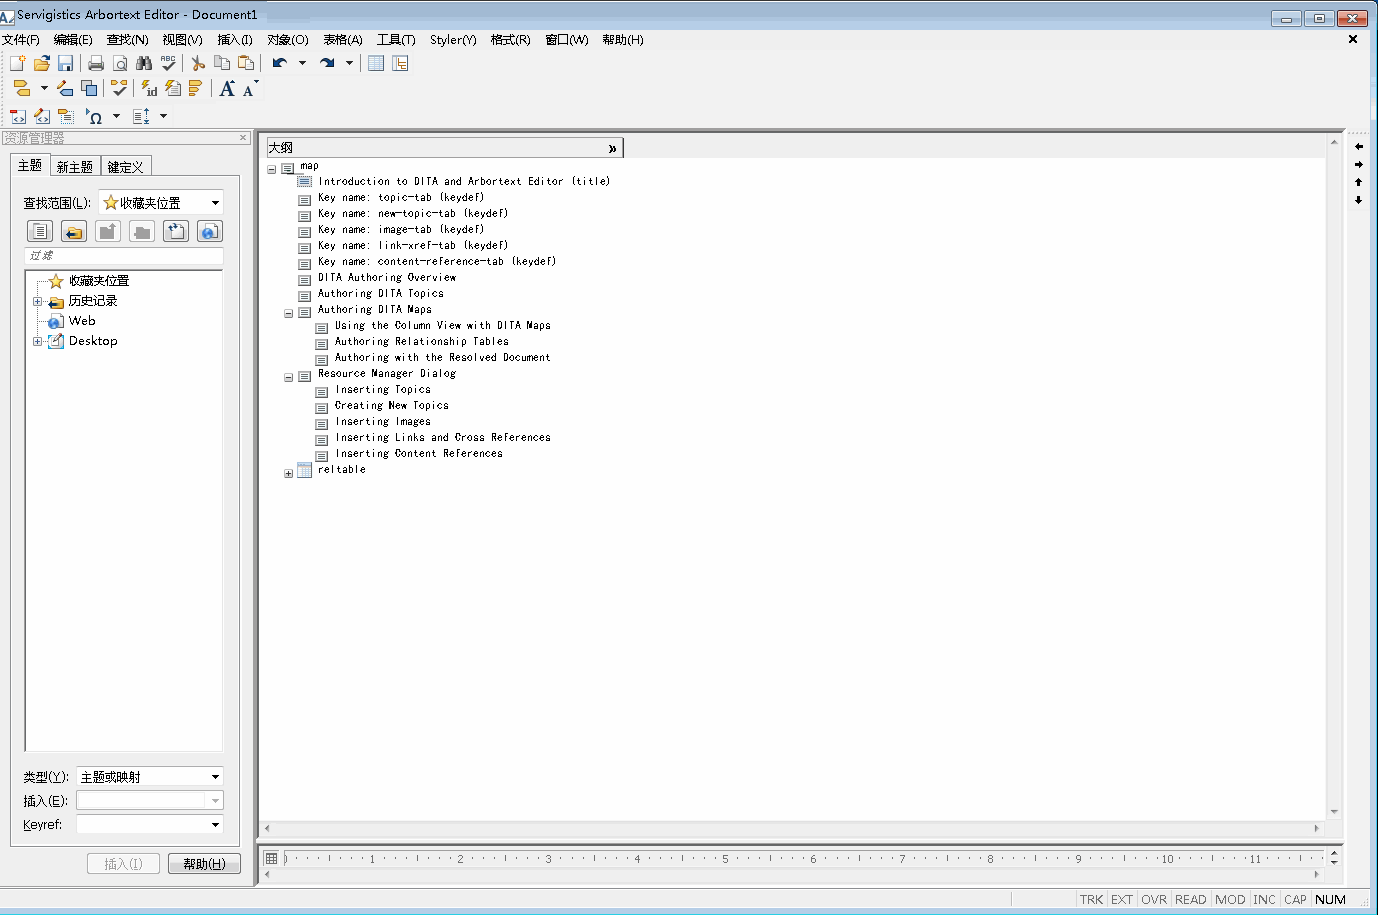This screenshot has width=1378, height=915.
Task: Click the 大纲 chevron expander
Action: 612,148
